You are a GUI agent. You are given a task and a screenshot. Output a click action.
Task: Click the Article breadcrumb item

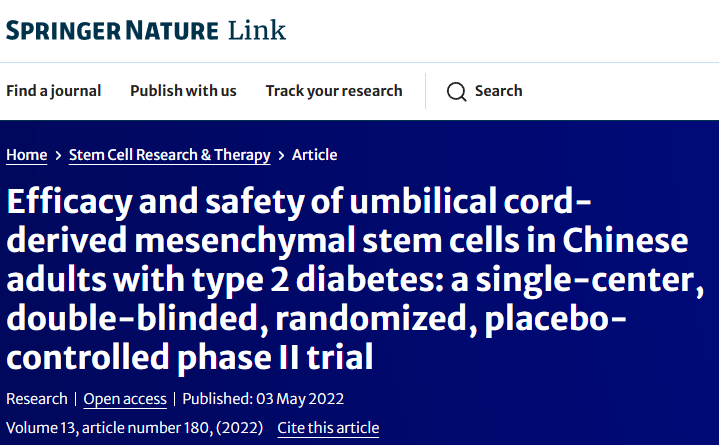point(314,155)
